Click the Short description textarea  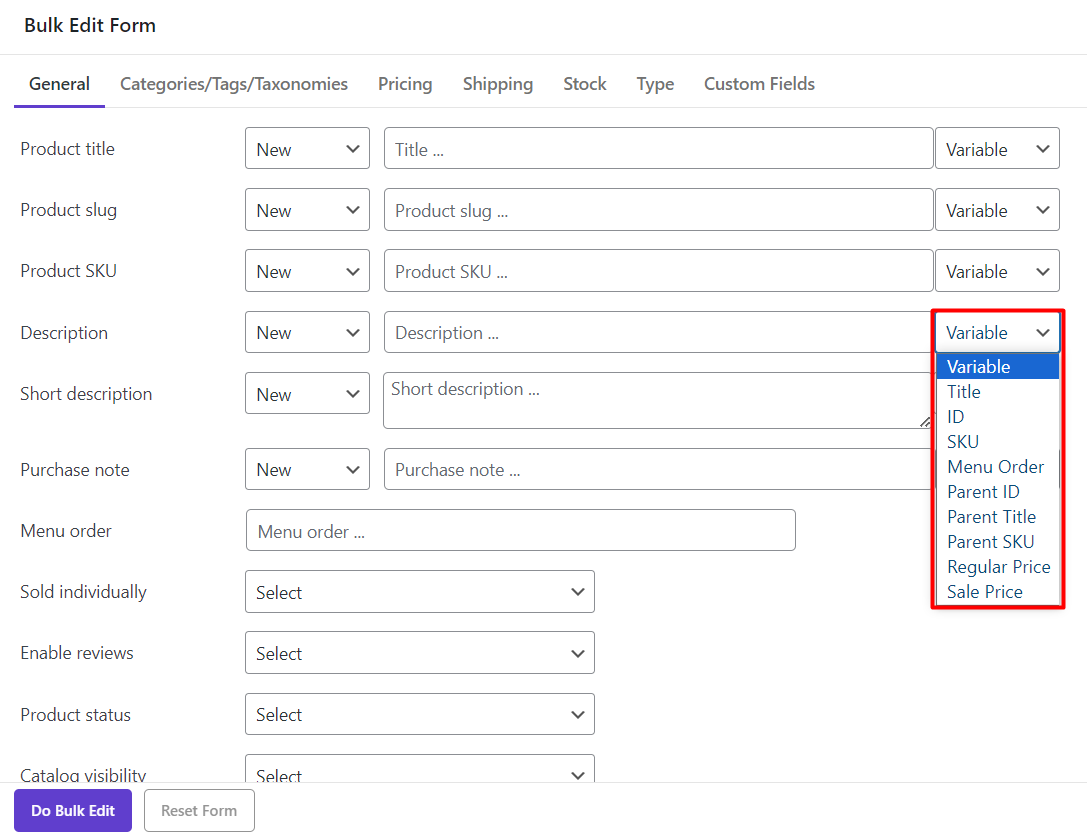pyautogui.click(x=658, y=400)
